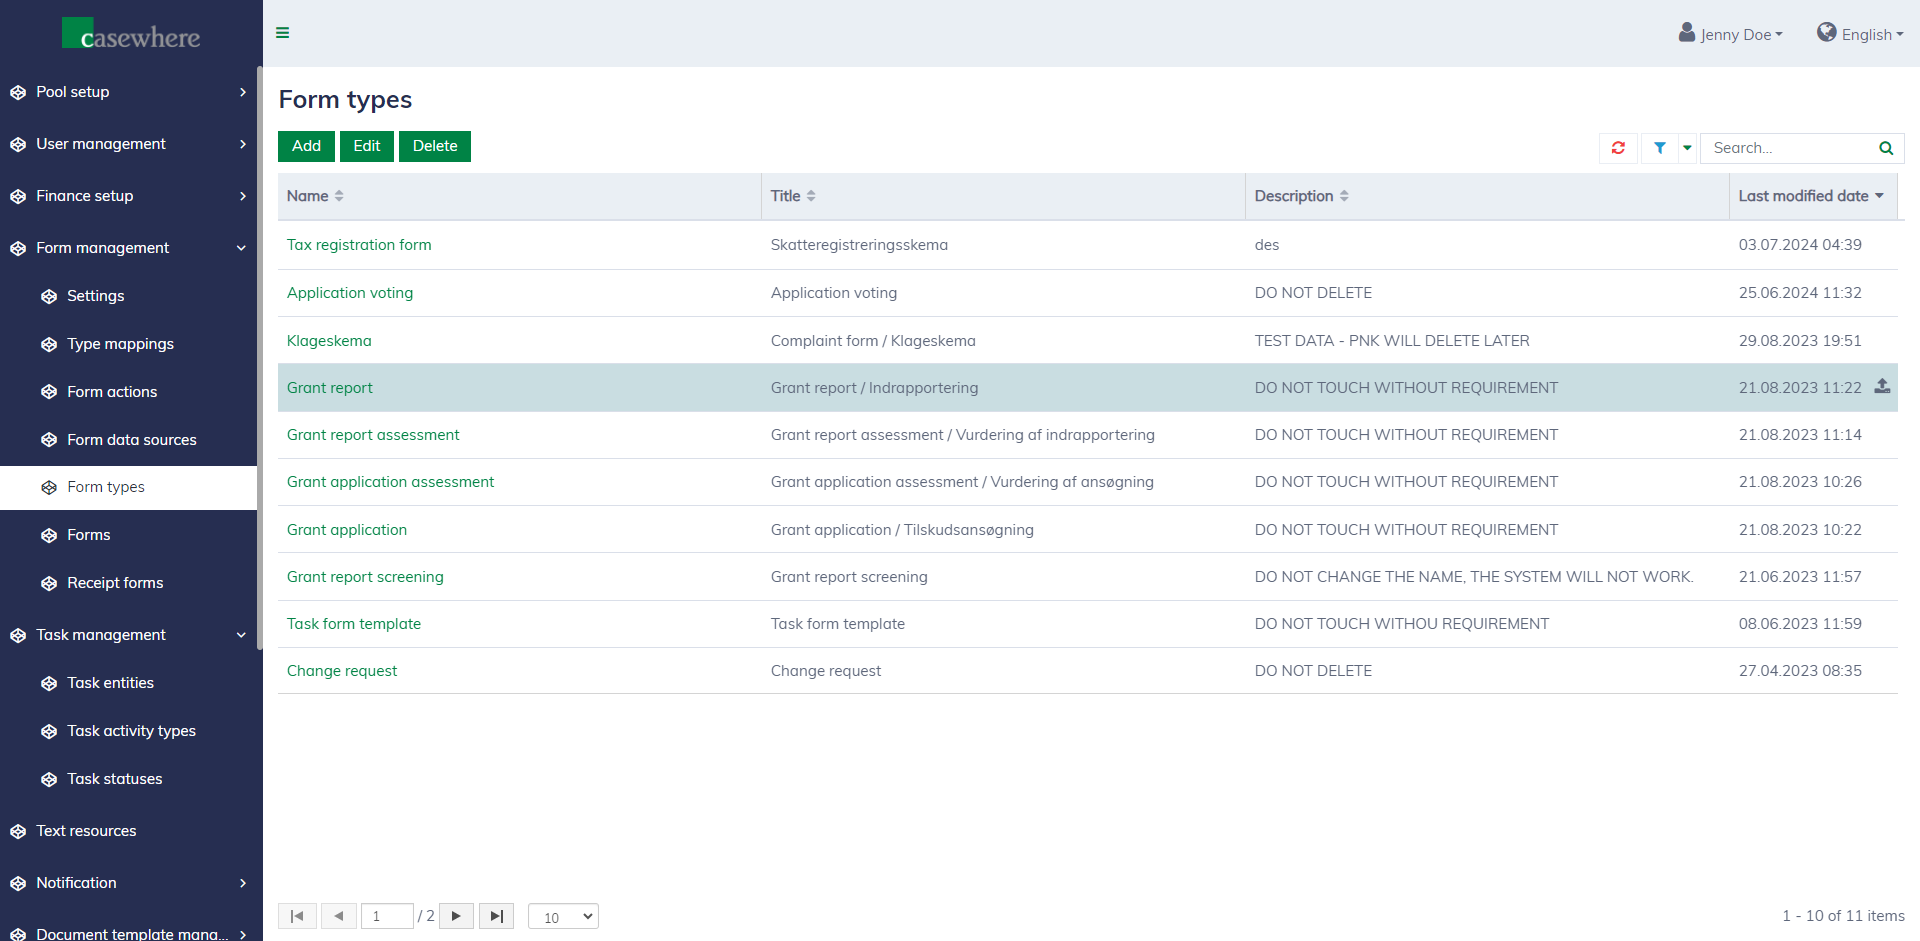
Task: Open the Jenny Doe user menu
Action: 1731,34
